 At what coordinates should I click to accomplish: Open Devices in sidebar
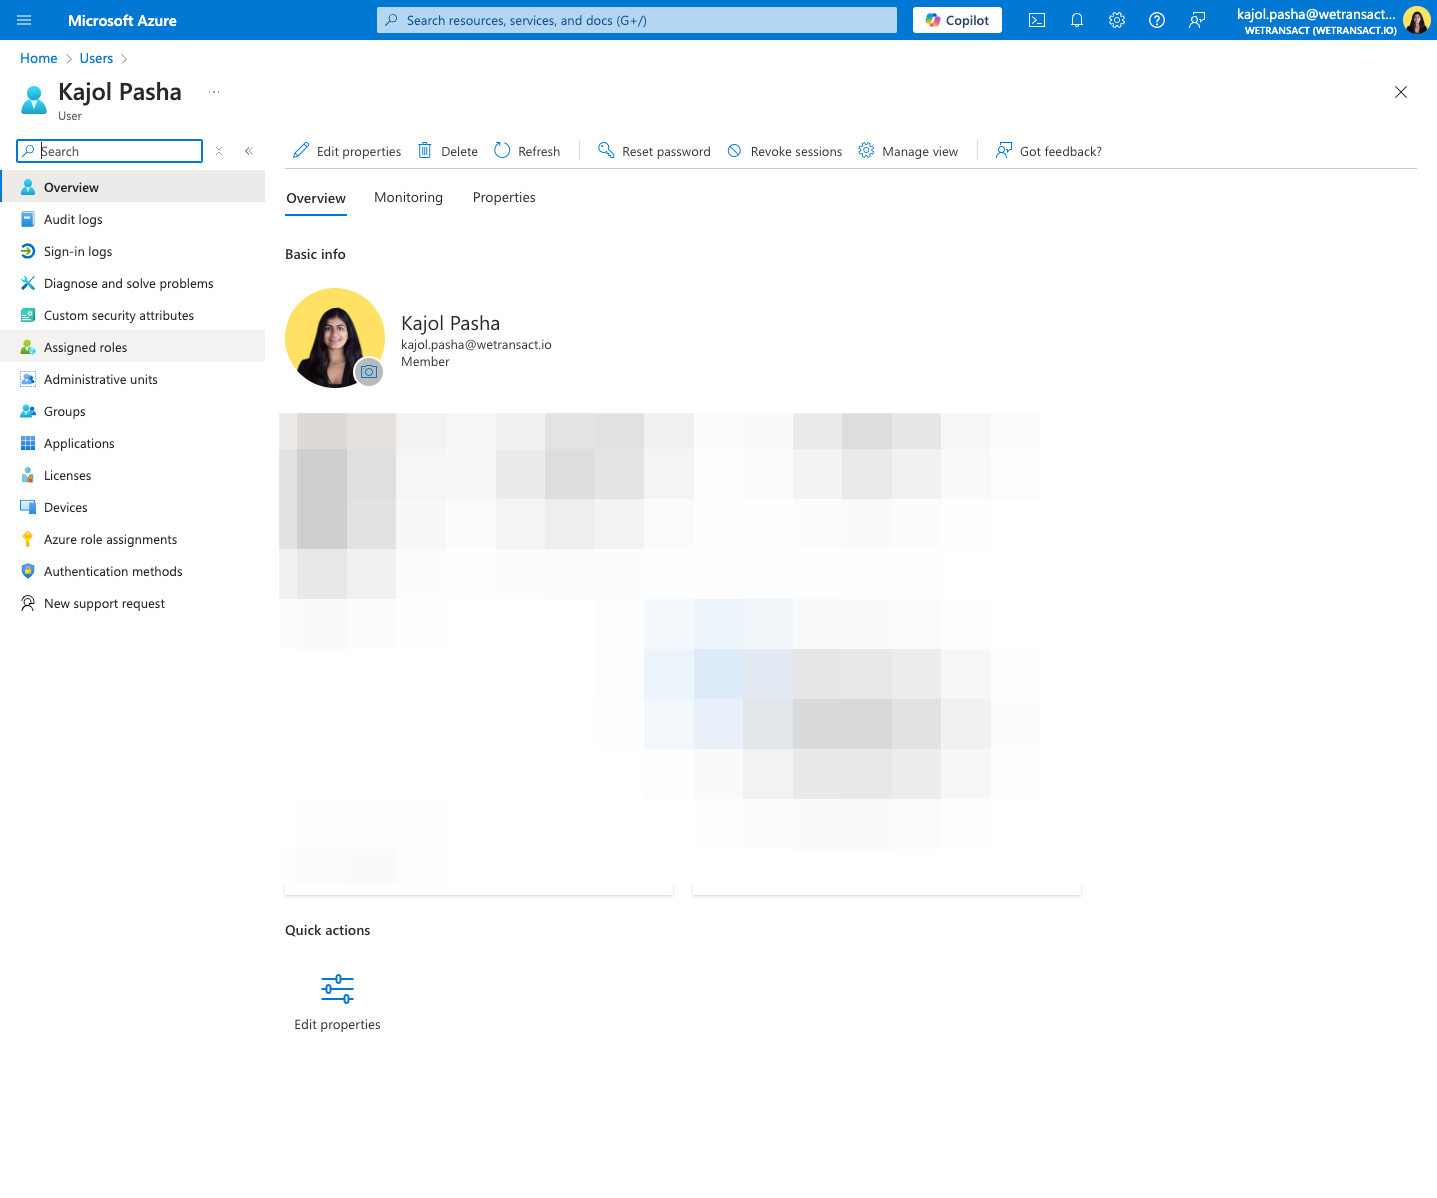click(x=132, y=508)
